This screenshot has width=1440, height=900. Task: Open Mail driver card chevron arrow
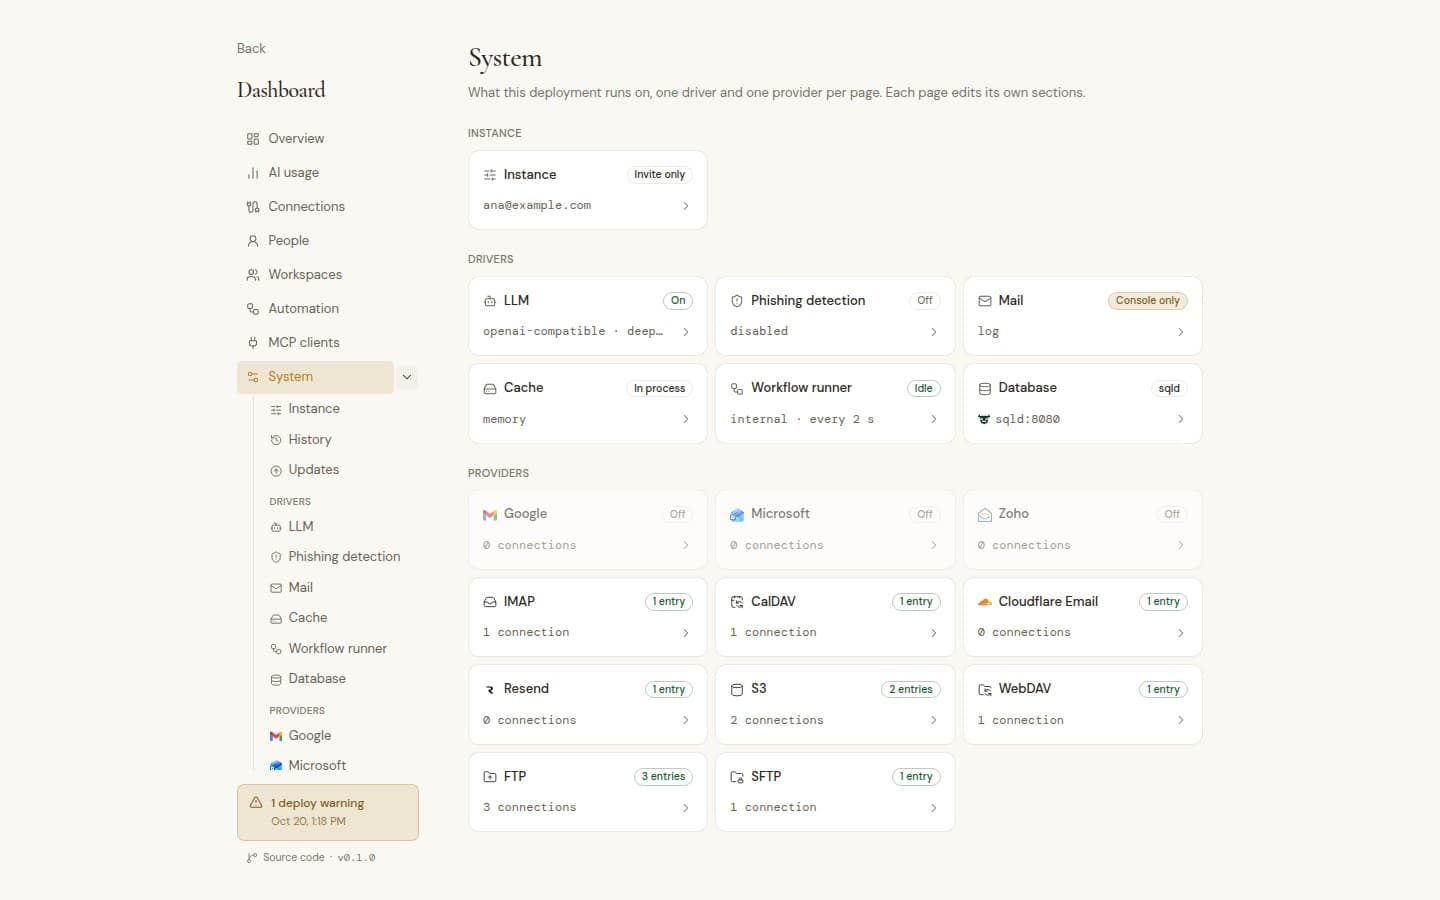coord(1181,332)
